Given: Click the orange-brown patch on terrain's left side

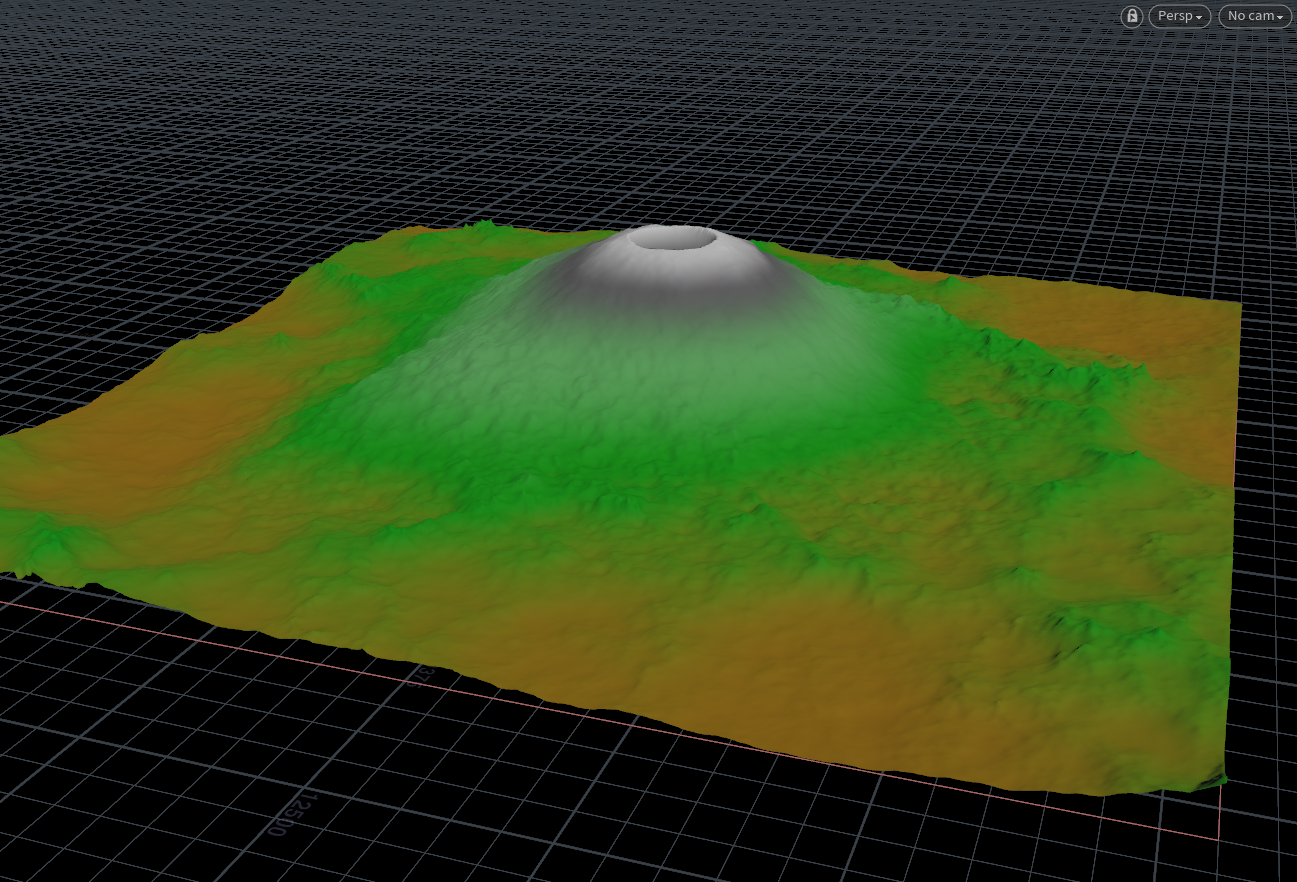Looking at the screenshot, I should pyautogui.click(x=190, y=430).
